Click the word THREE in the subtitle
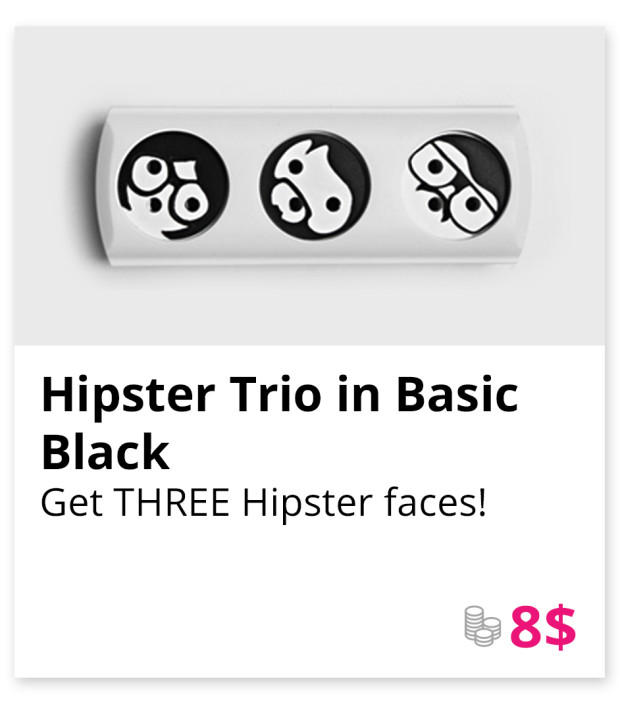 coord(172,502)
